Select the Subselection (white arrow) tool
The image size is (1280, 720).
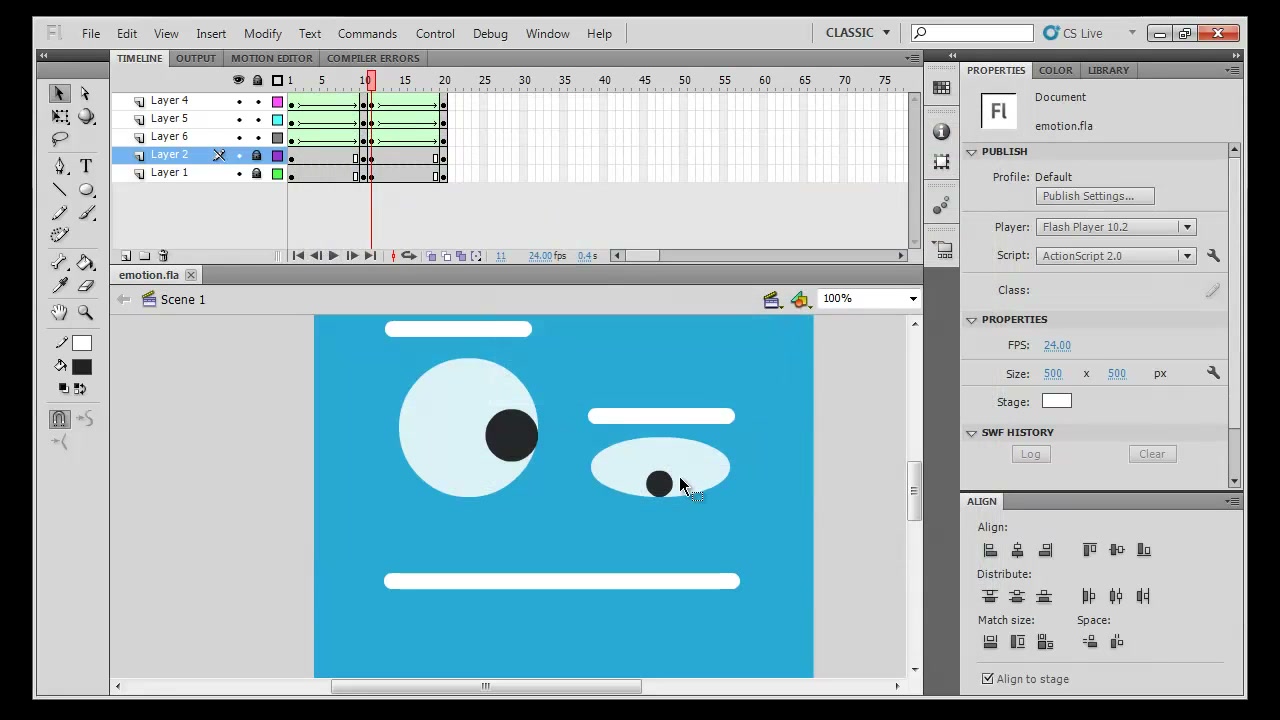(85, 93)
